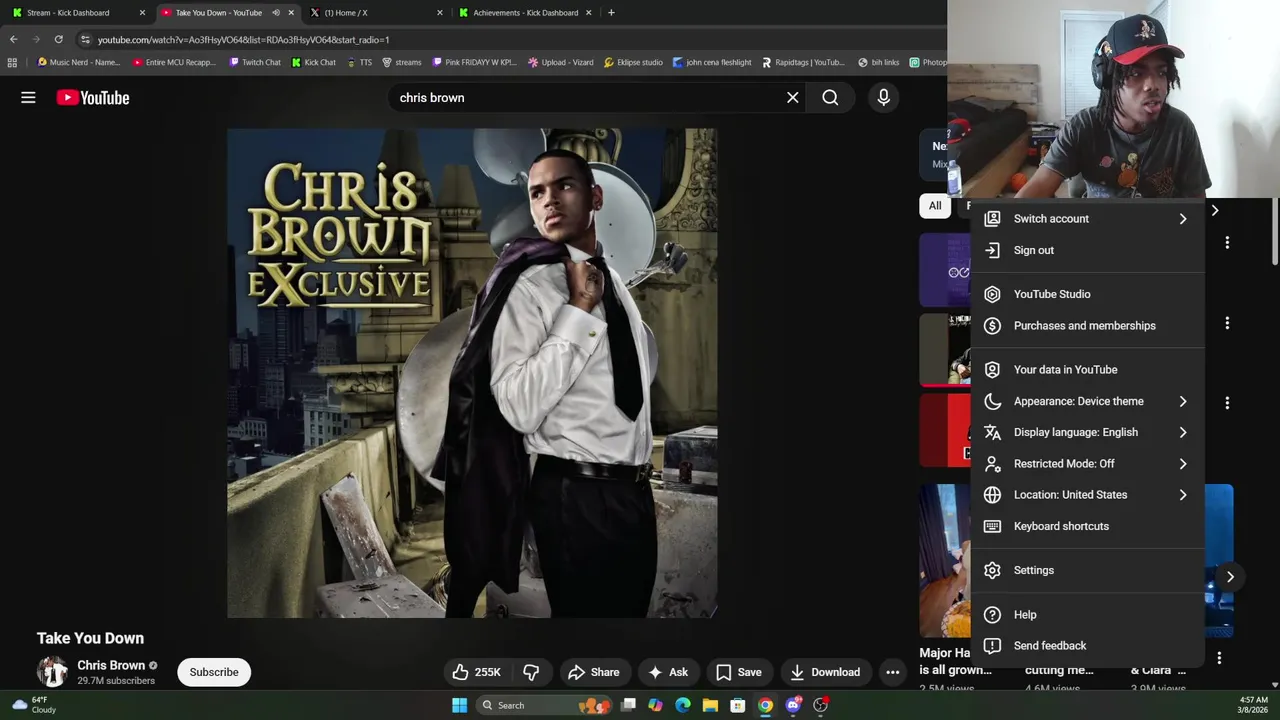Viewport: 1280px width, 720px height.
Task: Expand Location: United States options
Action: click(x=1087, y=494)
